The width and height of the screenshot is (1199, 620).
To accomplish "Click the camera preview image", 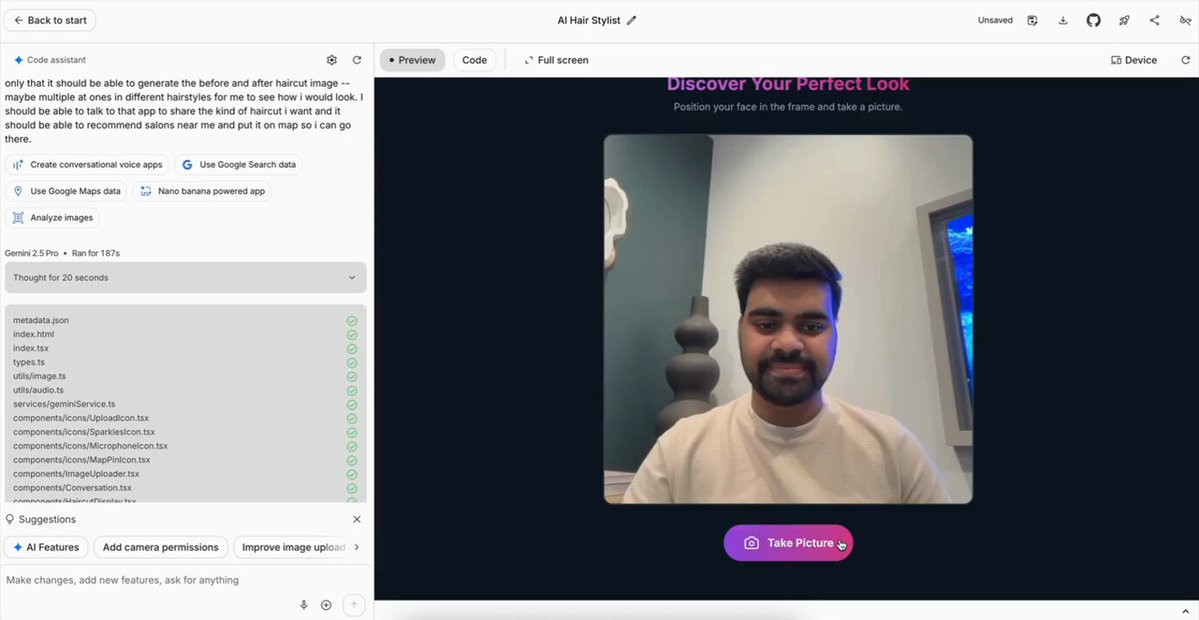I will (788, 320).
